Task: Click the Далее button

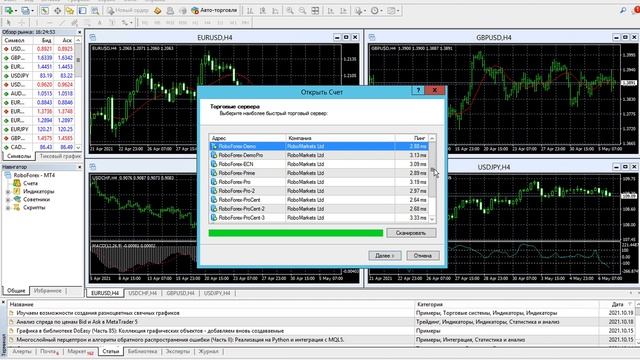Action: [x=384, y=256]
